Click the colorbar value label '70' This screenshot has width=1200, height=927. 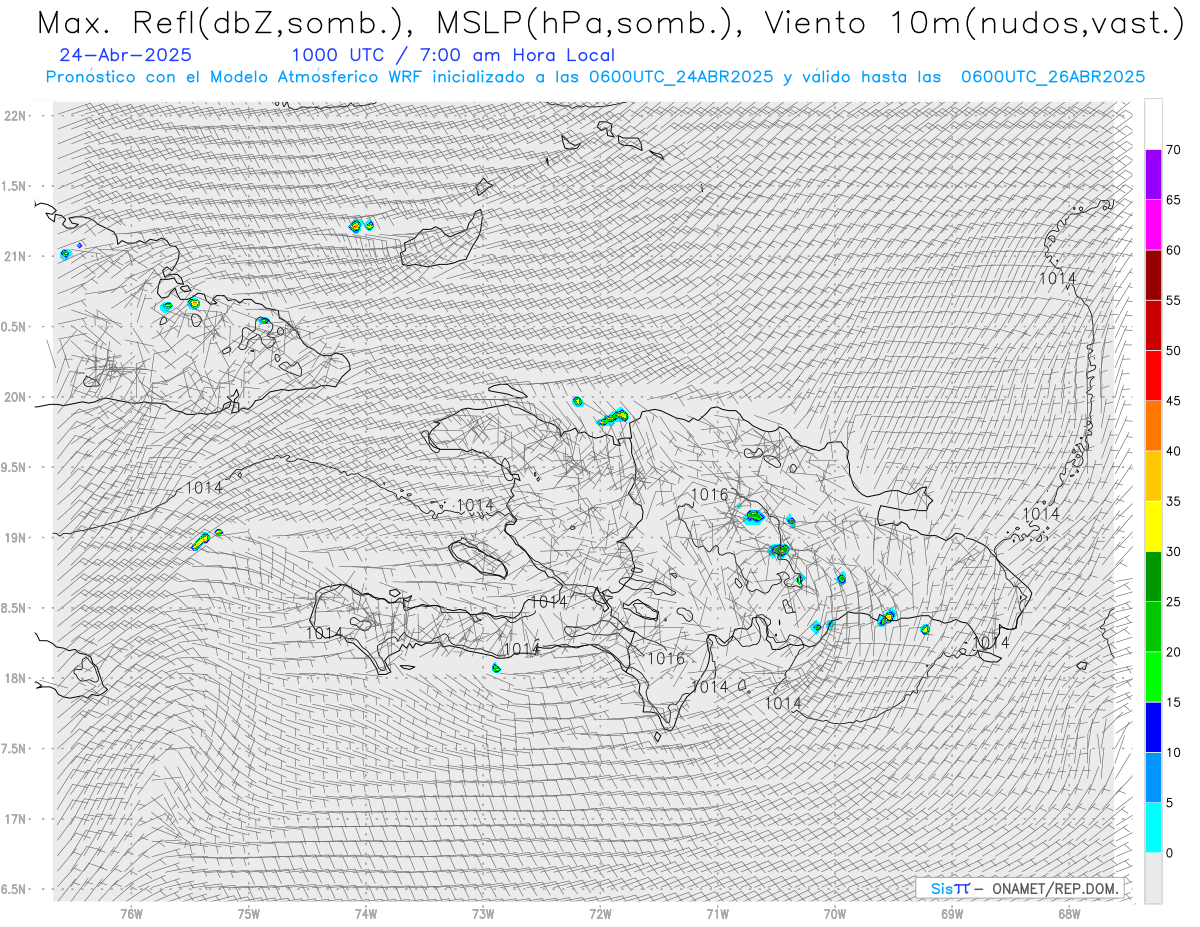pos(1173,150)
